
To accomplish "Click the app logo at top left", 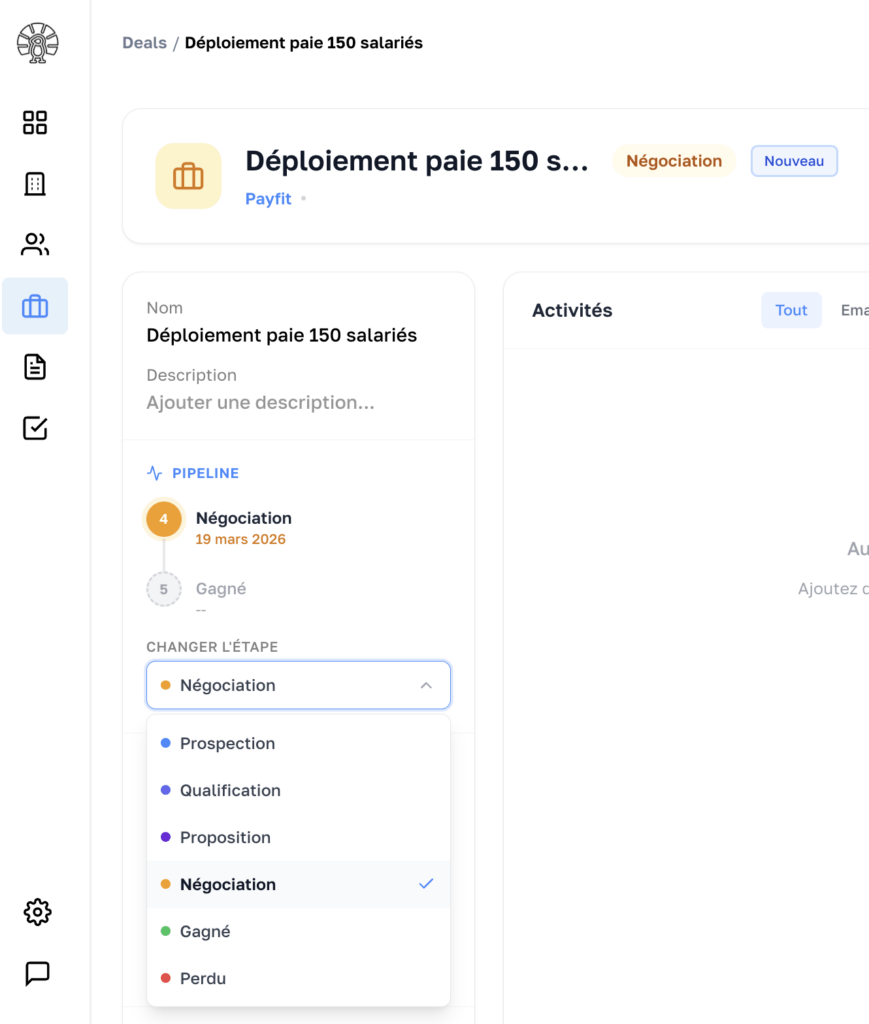I will click(38, 43).
